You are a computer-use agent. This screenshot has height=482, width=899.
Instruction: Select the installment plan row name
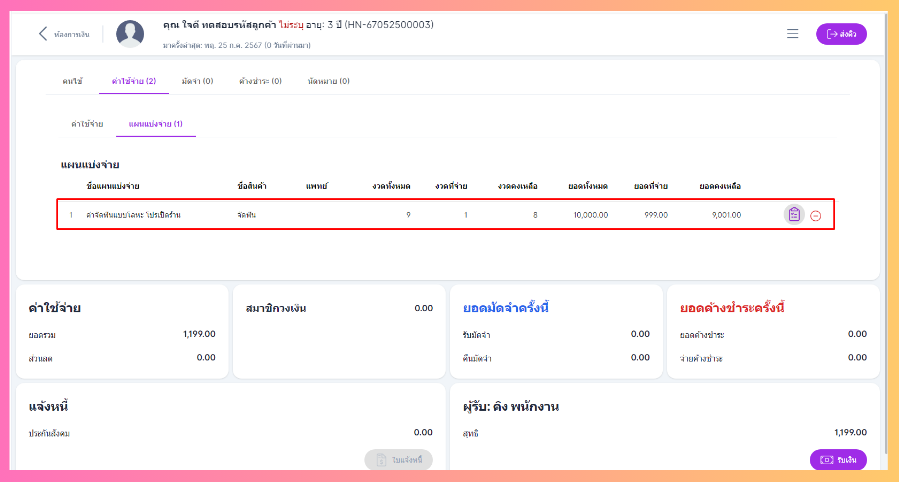tap(133, 215)
